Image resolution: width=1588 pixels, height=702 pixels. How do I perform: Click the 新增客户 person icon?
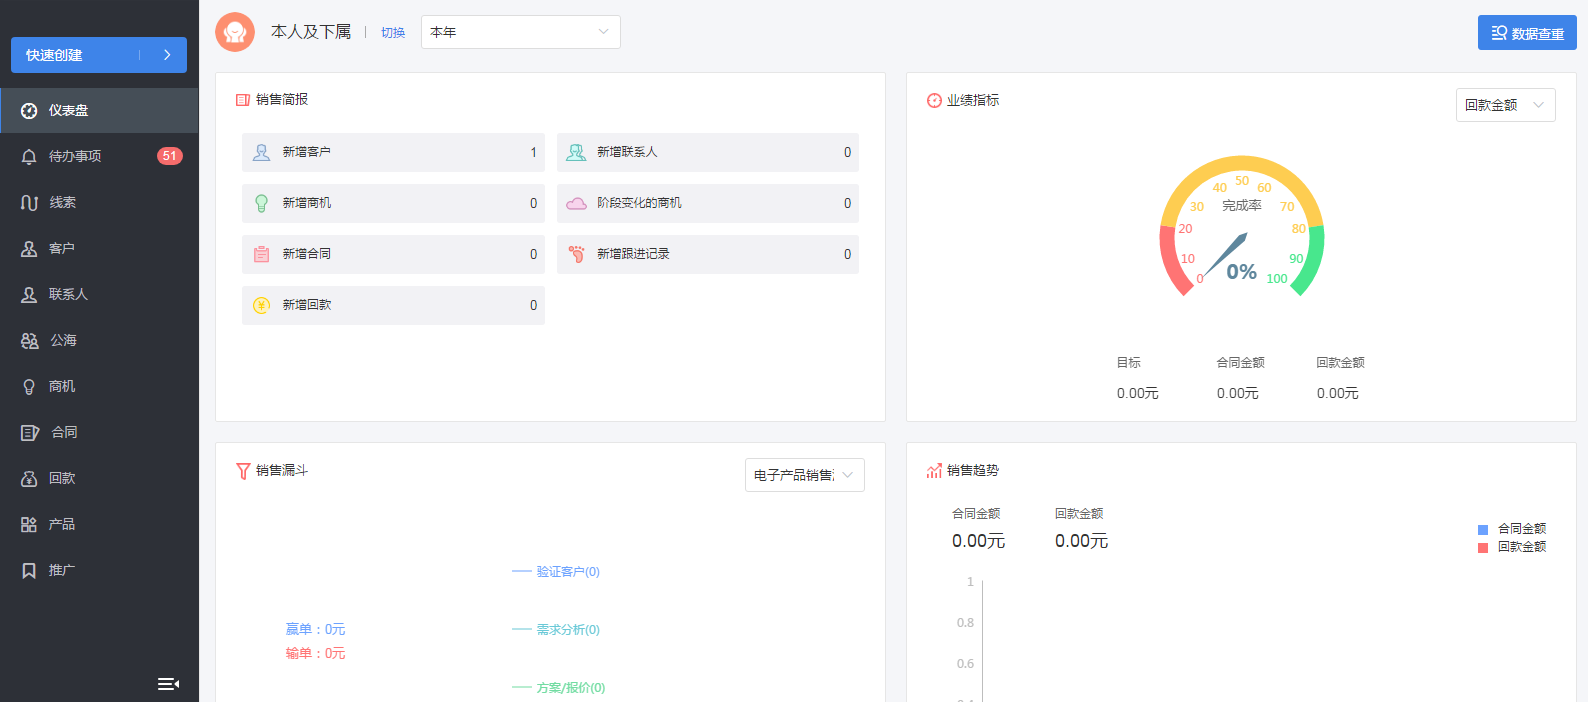(262, 153)
